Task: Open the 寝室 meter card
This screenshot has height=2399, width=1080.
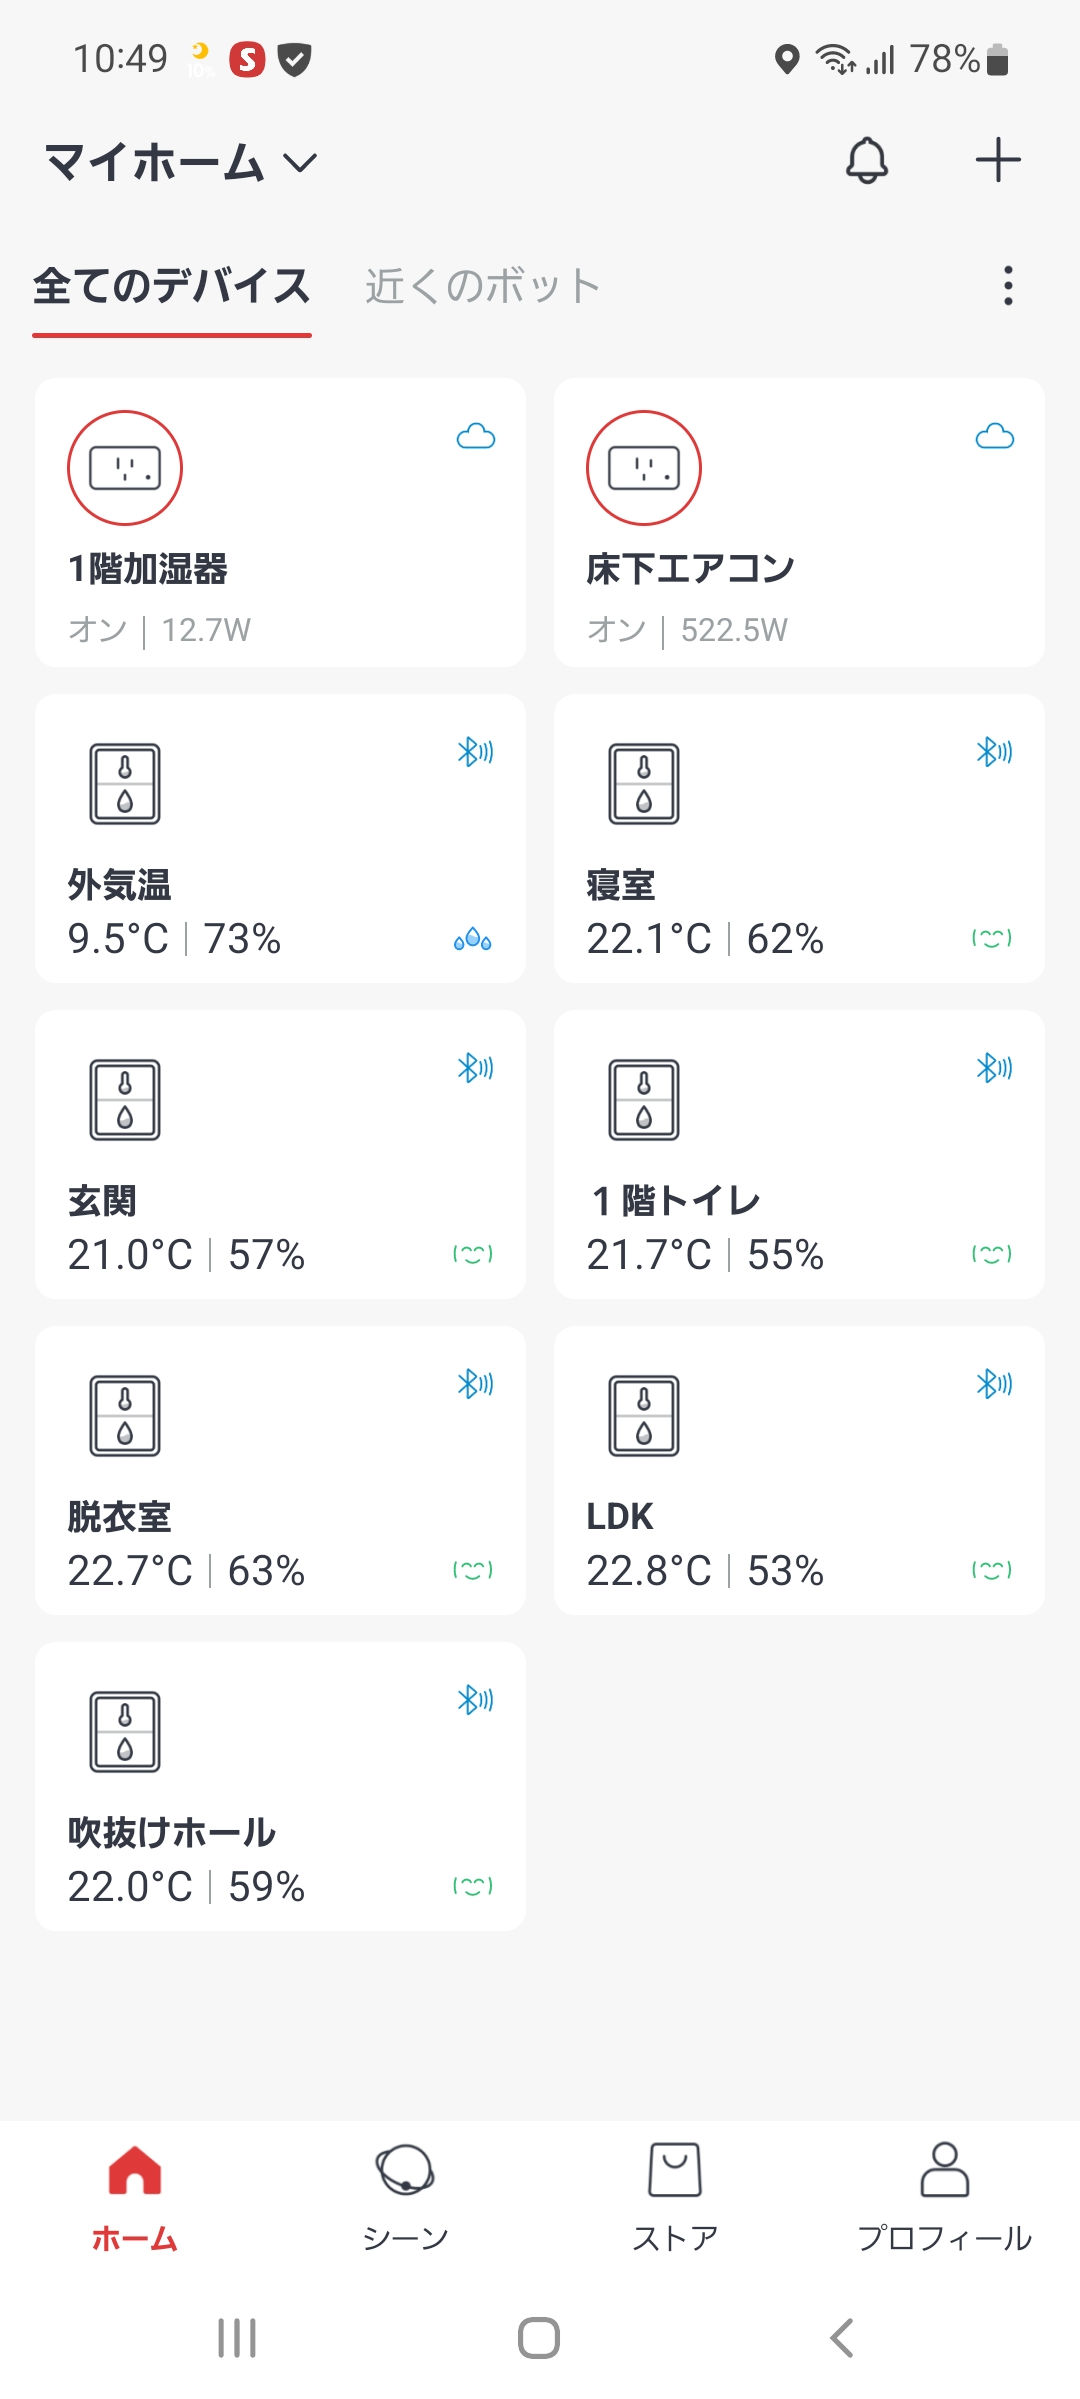Action: tap(799, 838)
